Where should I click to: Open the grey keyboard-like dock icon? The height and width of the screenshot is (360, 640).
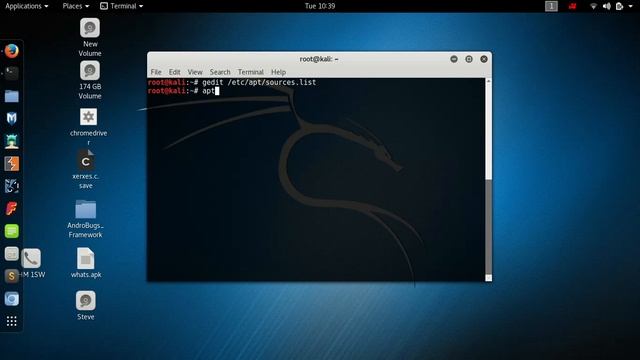[11, 254]
